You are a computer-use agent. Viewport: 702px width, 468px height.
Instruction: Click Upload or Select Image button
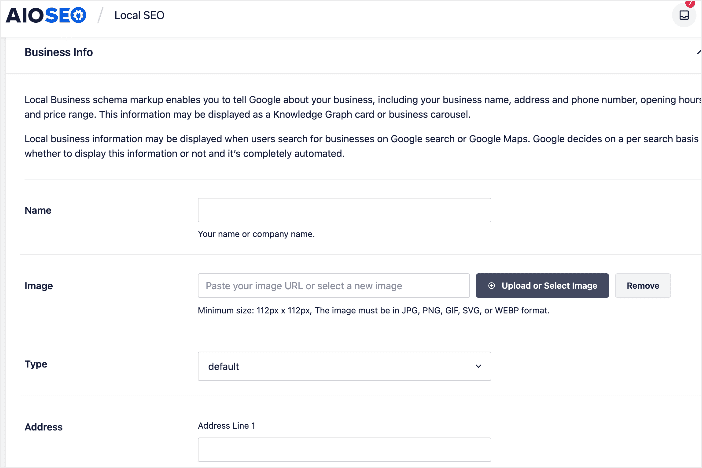tap(542, 286)
